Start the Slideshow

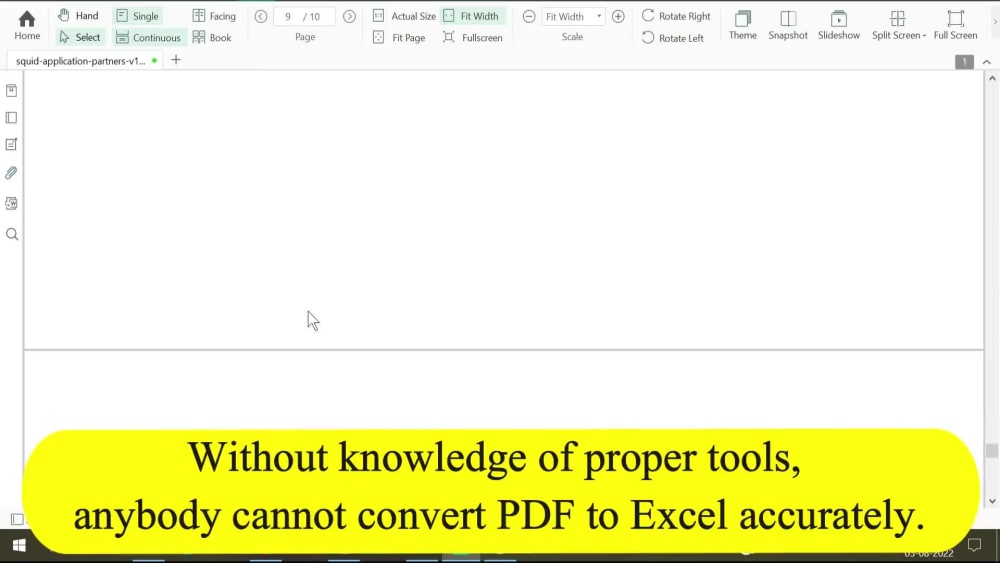pos(839,26)
